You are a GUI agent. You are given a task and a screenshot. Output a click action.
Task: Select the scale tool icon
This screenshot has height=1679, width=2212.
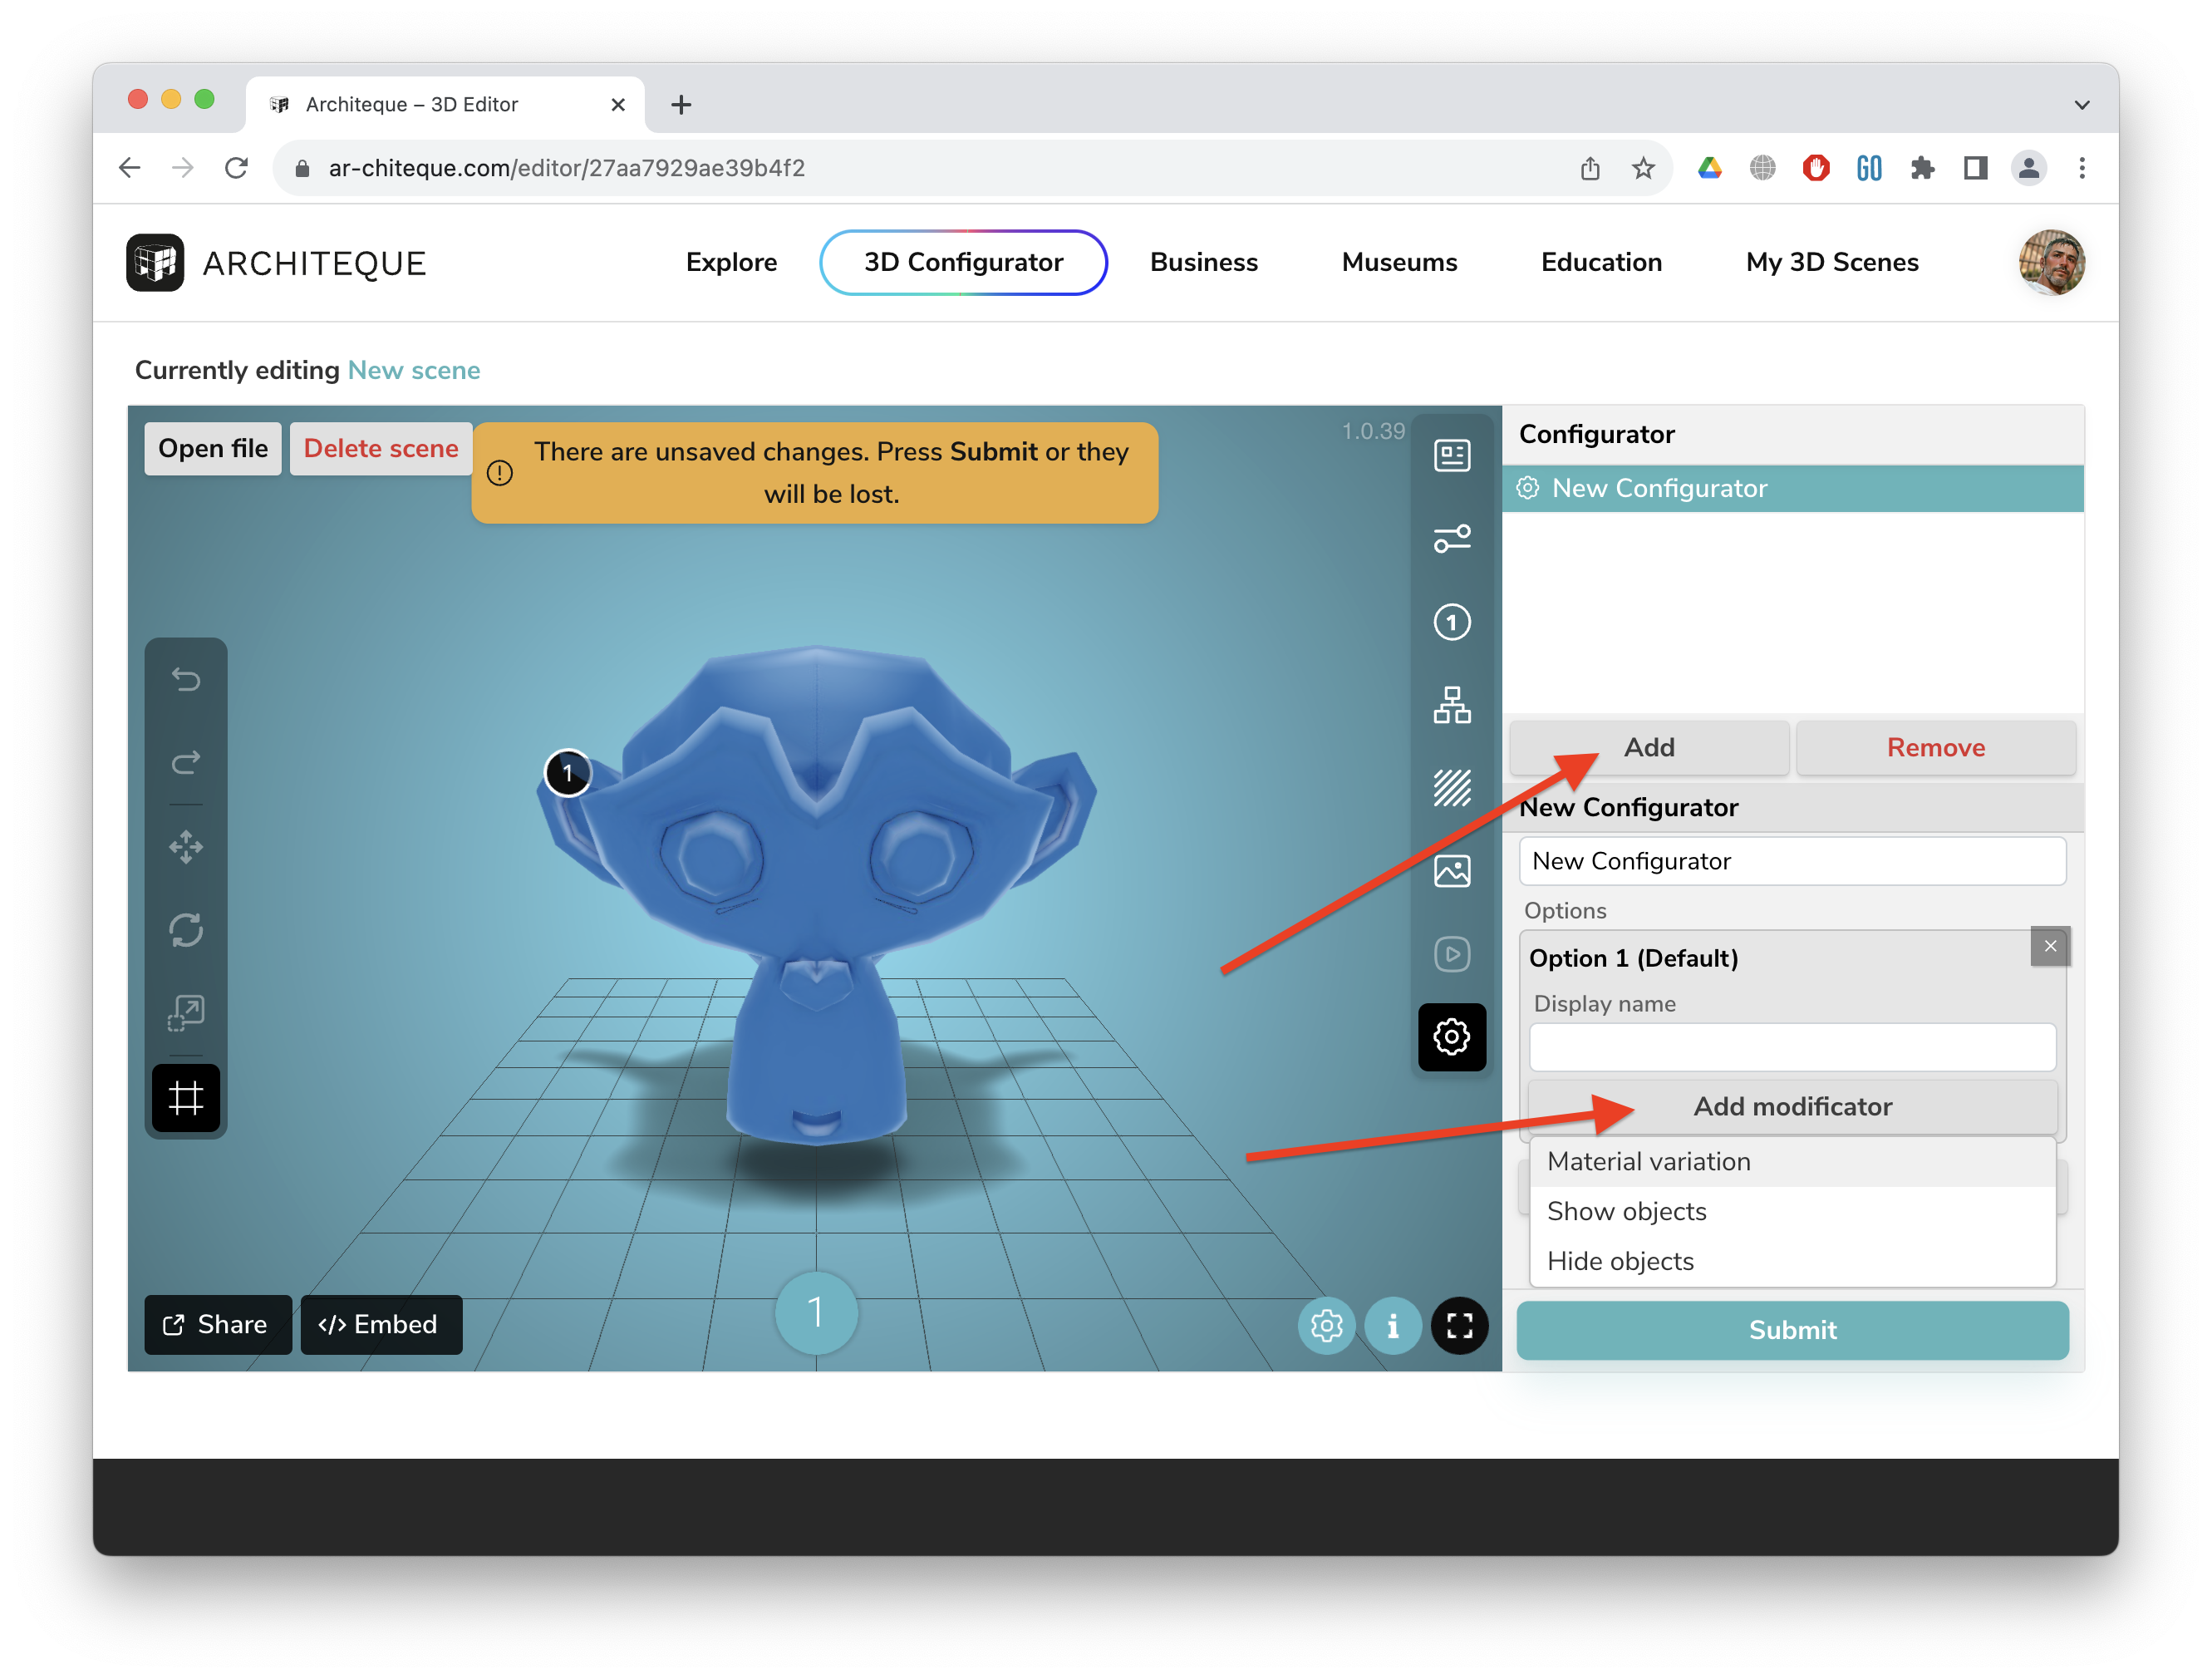[186, 1013]
